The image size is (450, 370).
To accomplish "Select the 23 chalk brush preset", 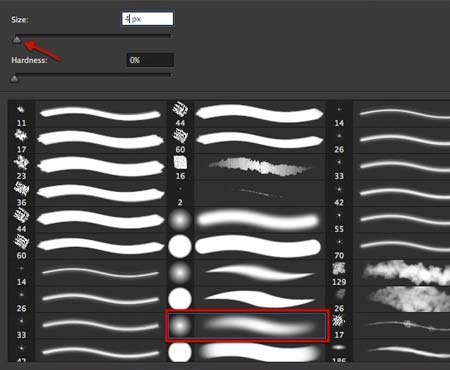I will tap(87, 167).
